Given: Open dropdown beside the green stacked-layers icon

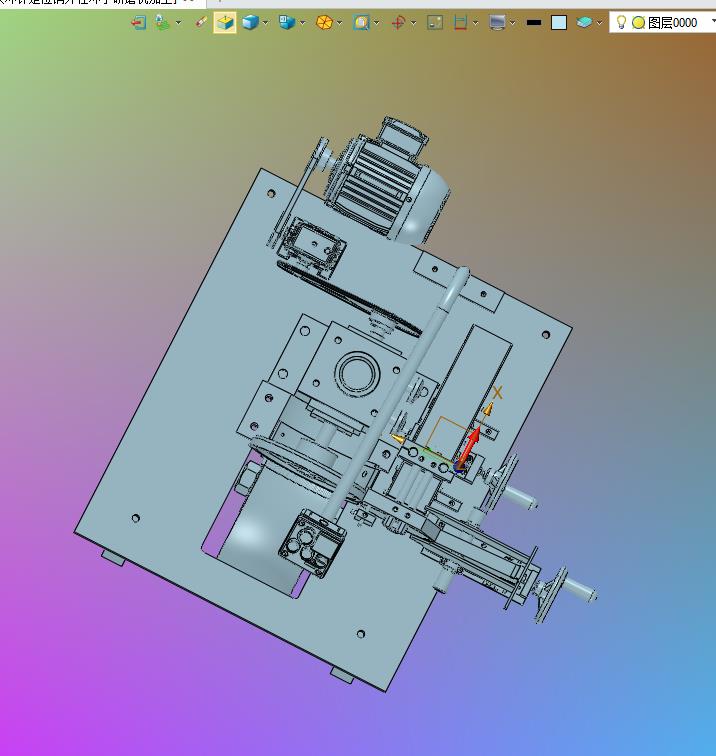Looking at the screenshot, I should (178, 23).
